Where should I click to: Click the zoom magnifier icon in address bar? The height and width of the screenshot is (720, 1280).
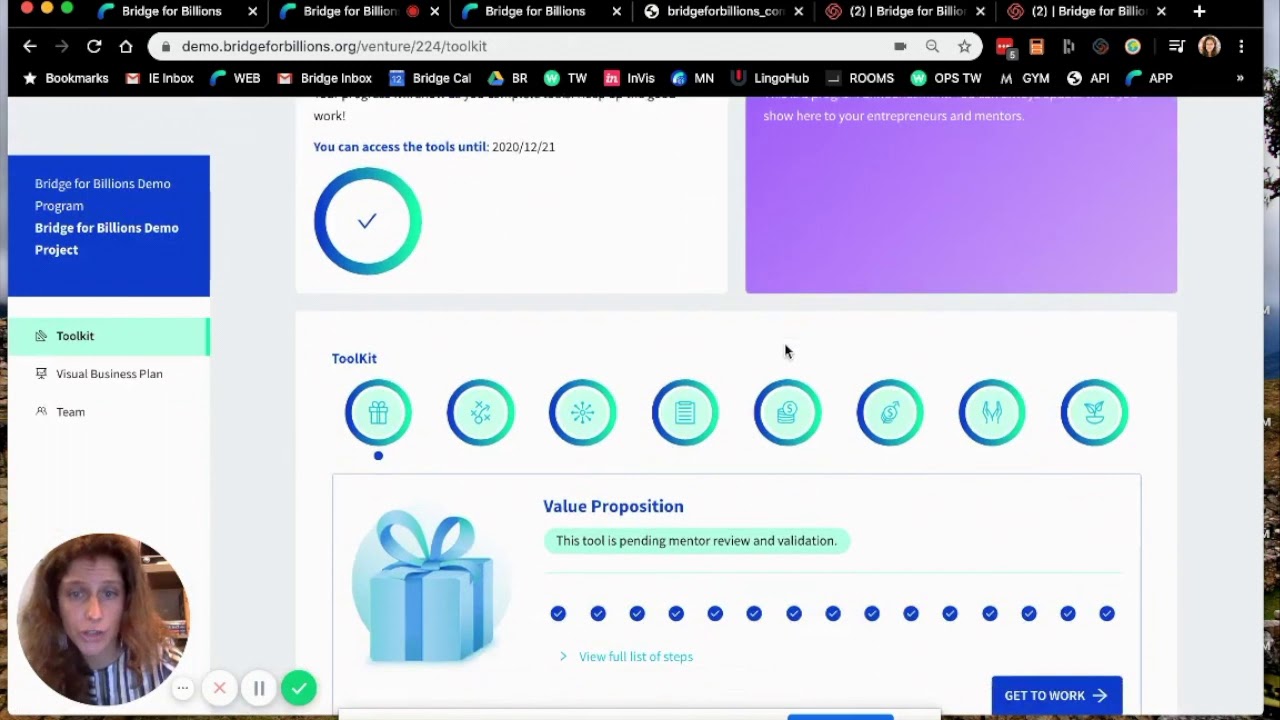tap(932, 46)
